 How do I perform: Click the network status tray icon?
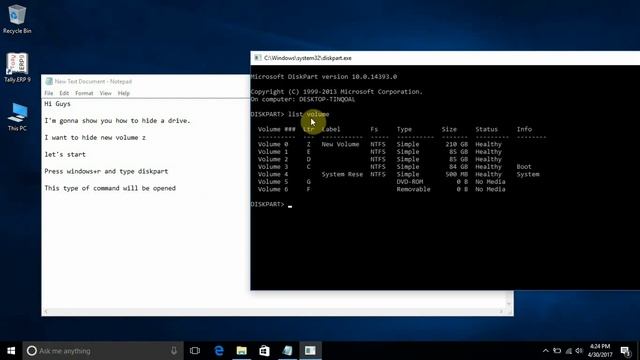[x=569, y=351]
